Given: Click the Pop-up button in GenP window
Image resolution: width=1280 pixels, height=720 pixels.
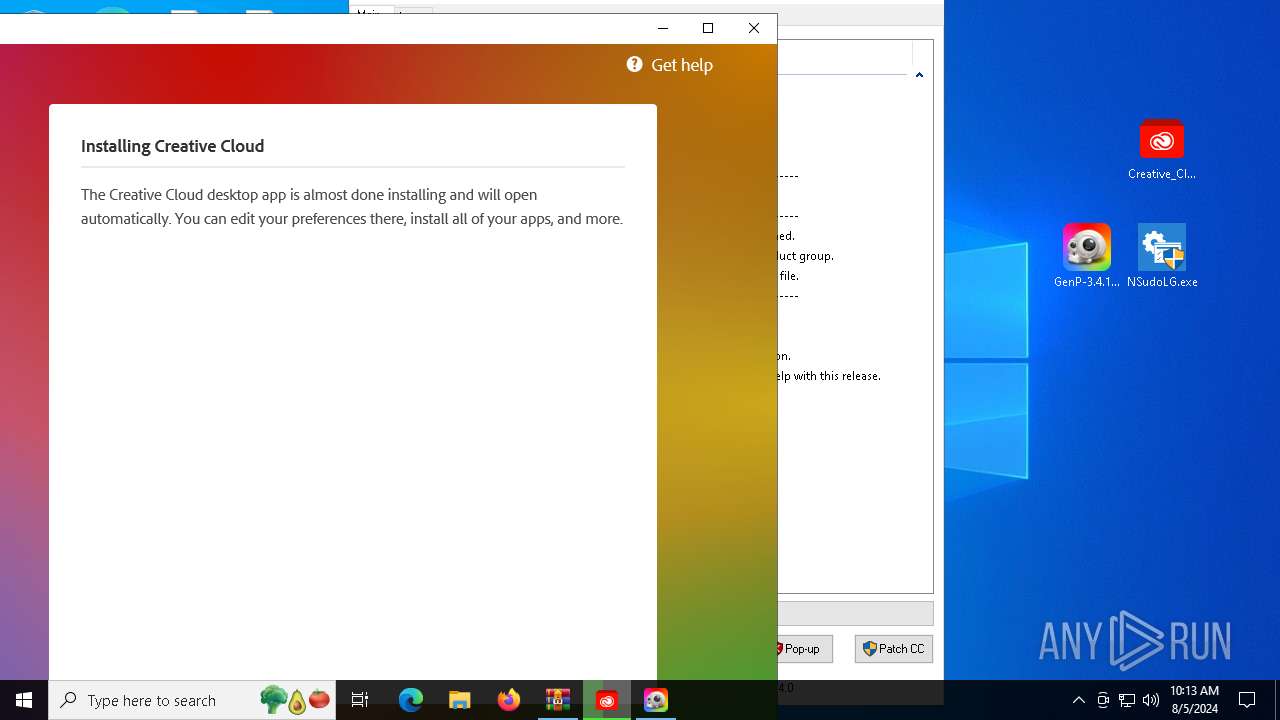Looking at the screenshot, I should coord(804,649).
